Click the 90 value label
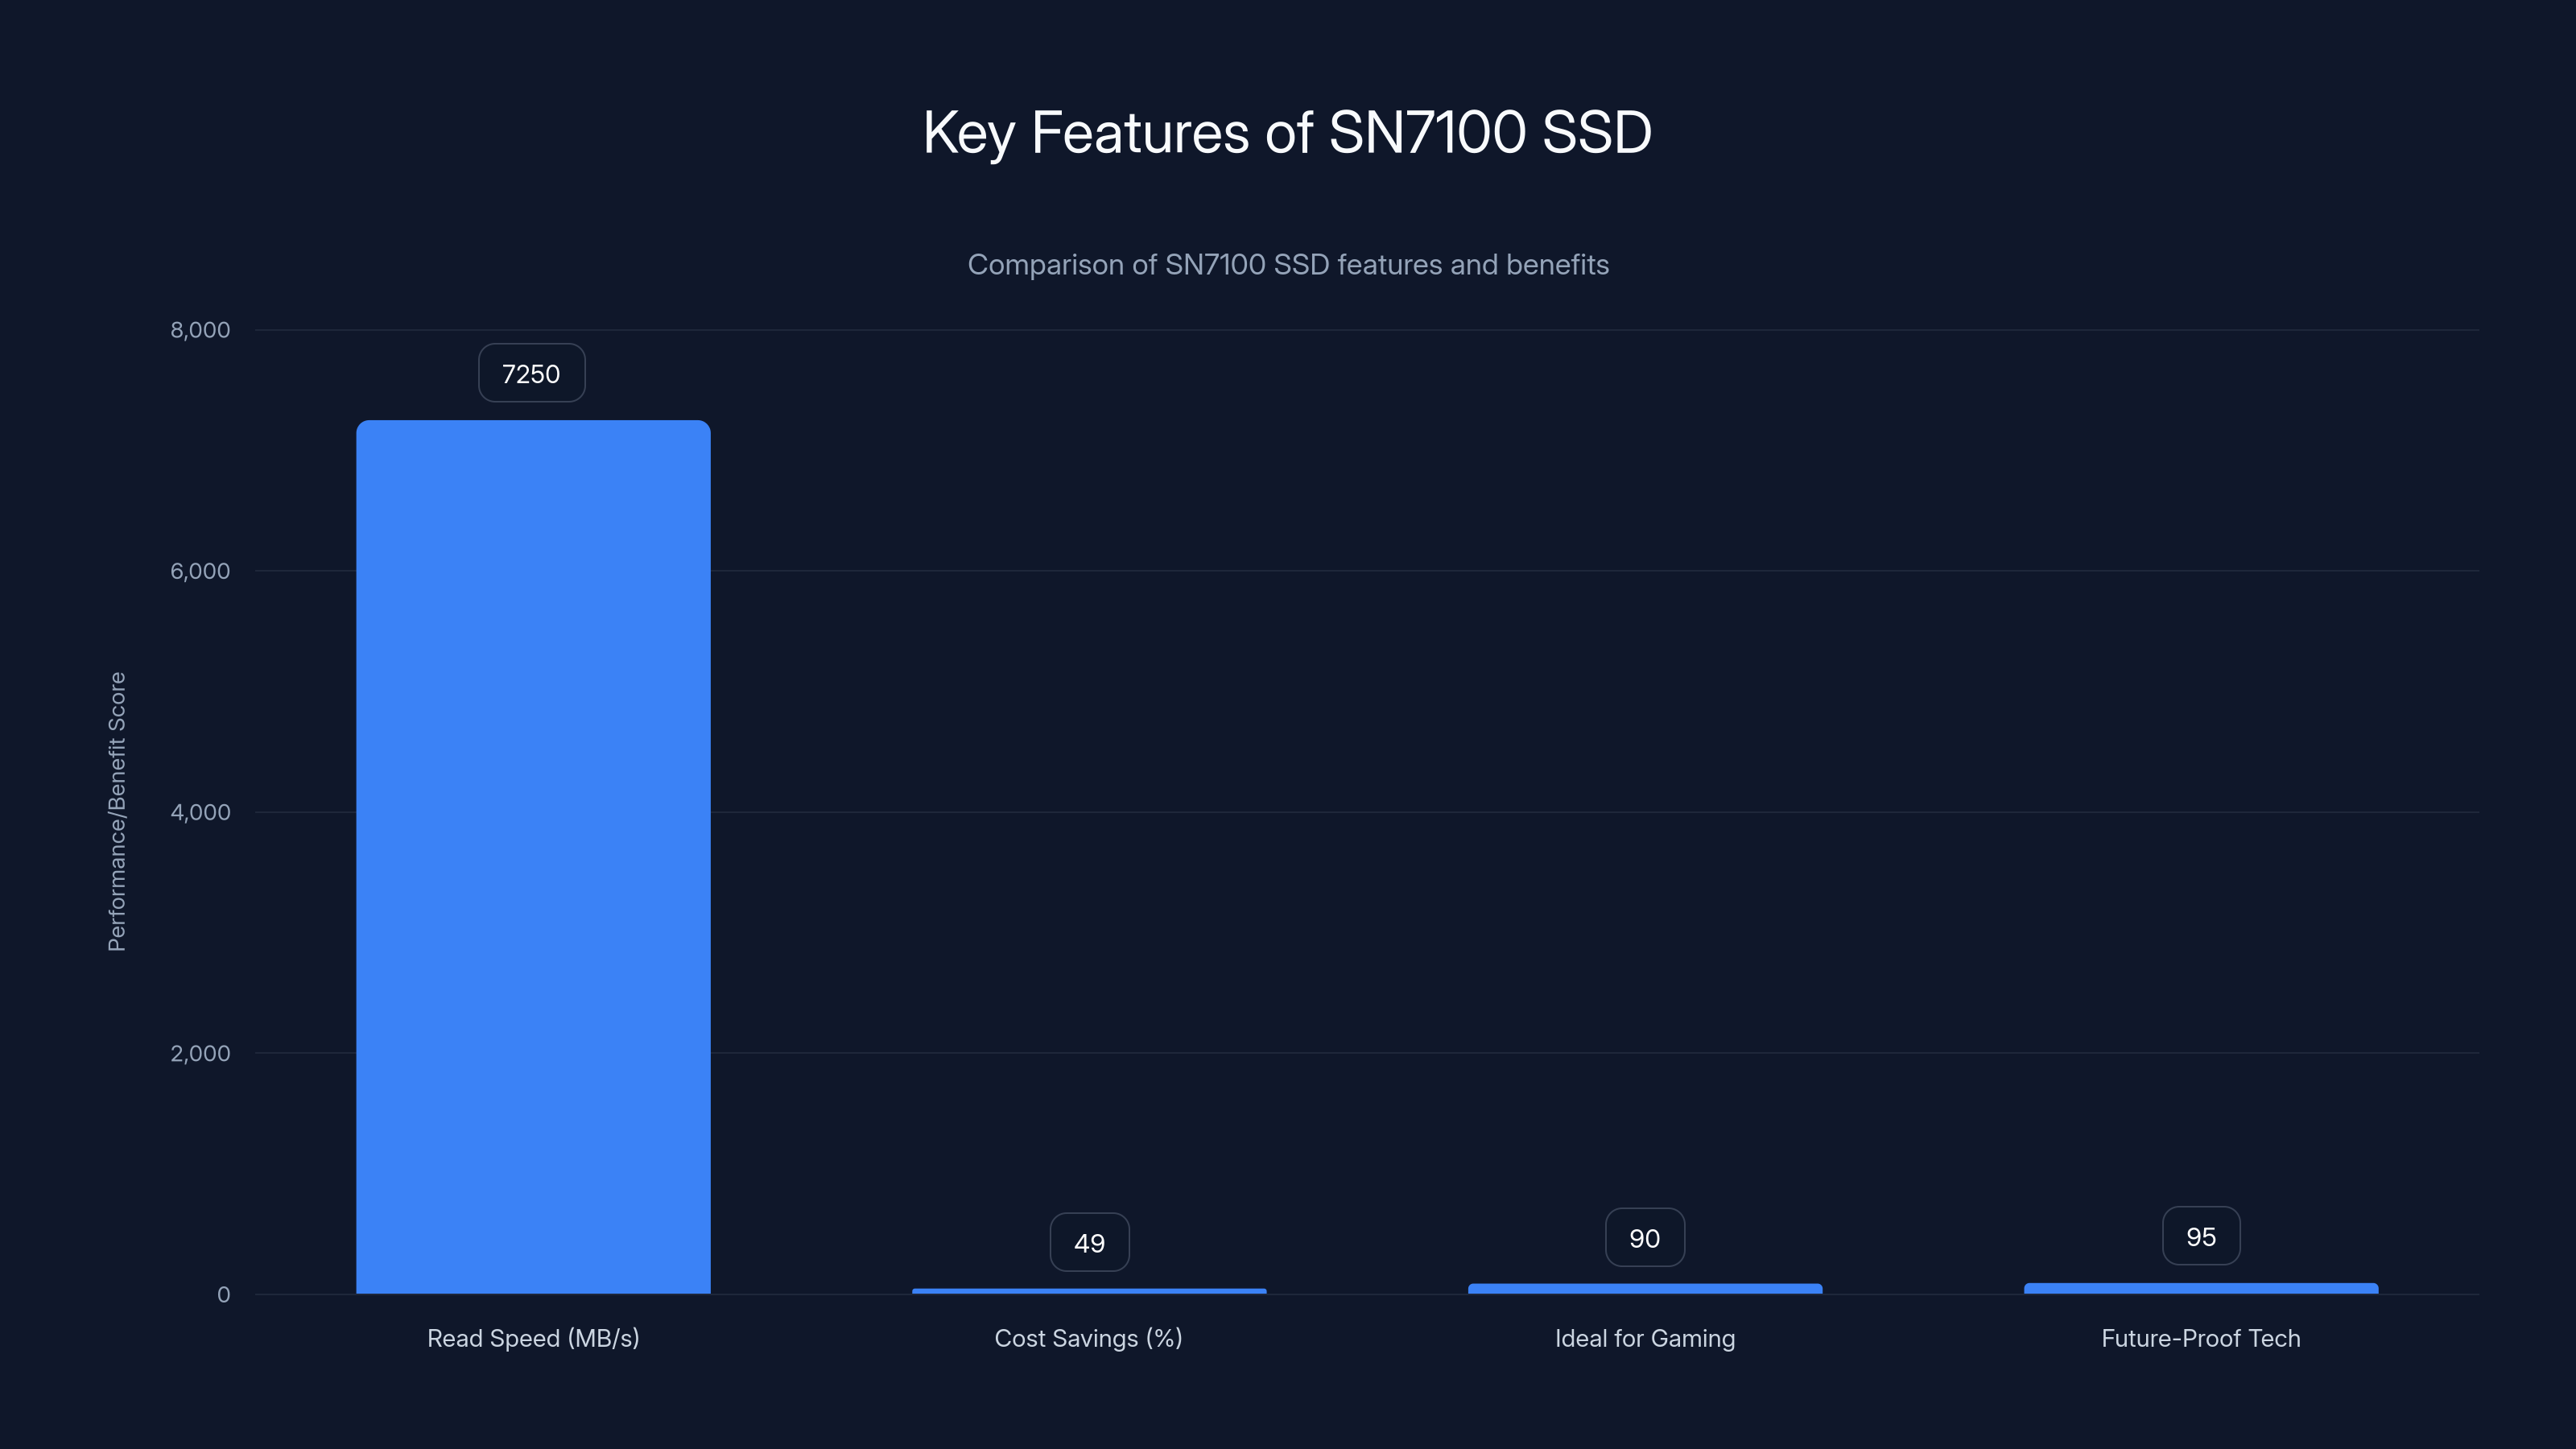Viewport: 2576px width, 1449px height. (1645, 1237)
